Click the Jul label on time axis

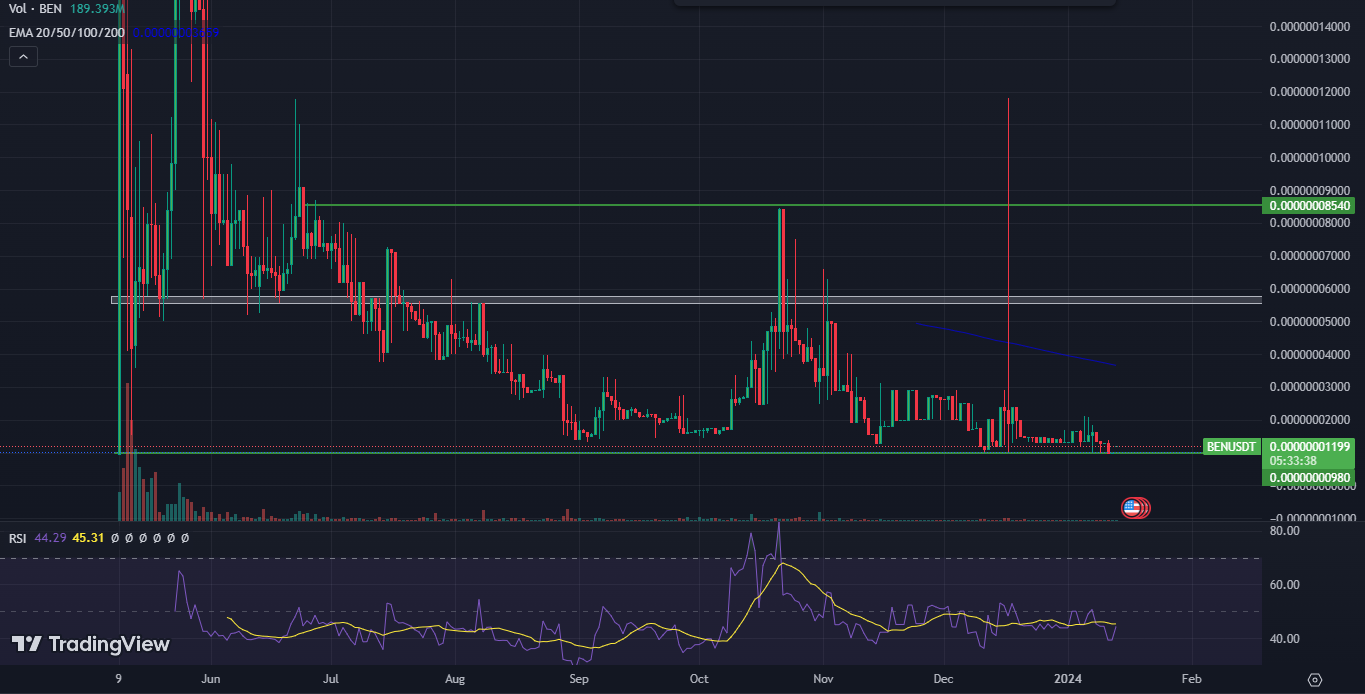tap(331, 678)
